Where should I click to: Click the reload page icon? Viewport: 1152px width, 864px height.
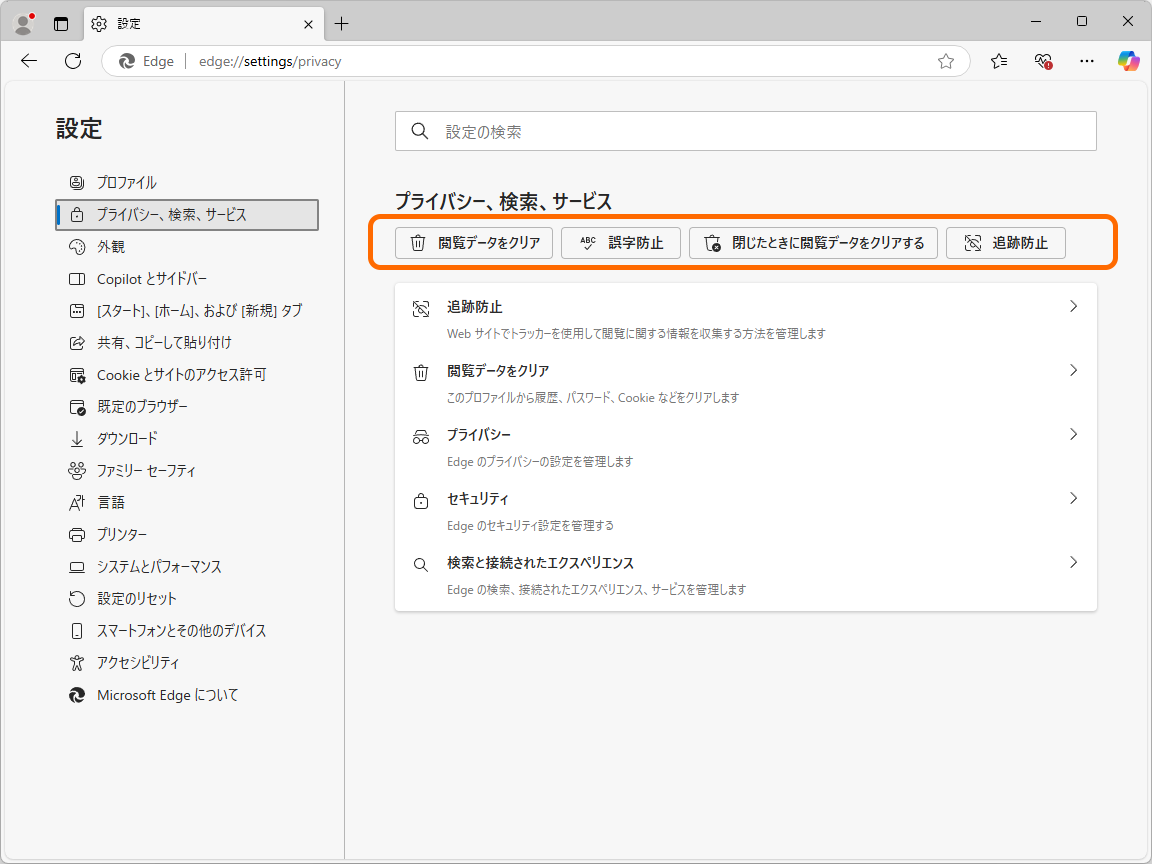[x=72, y=61]
